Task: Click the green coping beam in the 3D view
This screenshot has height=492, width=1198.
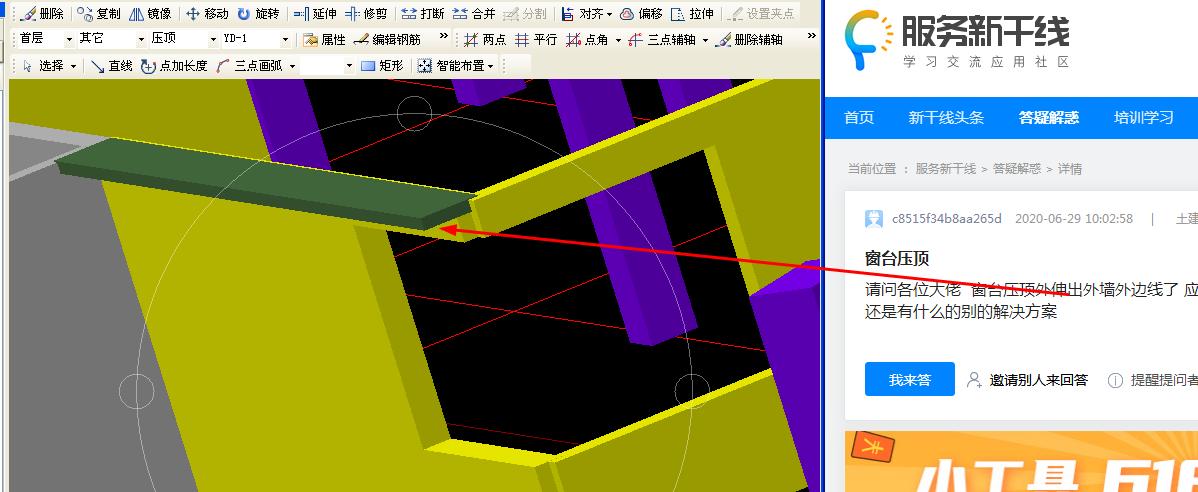Action: 264,185
